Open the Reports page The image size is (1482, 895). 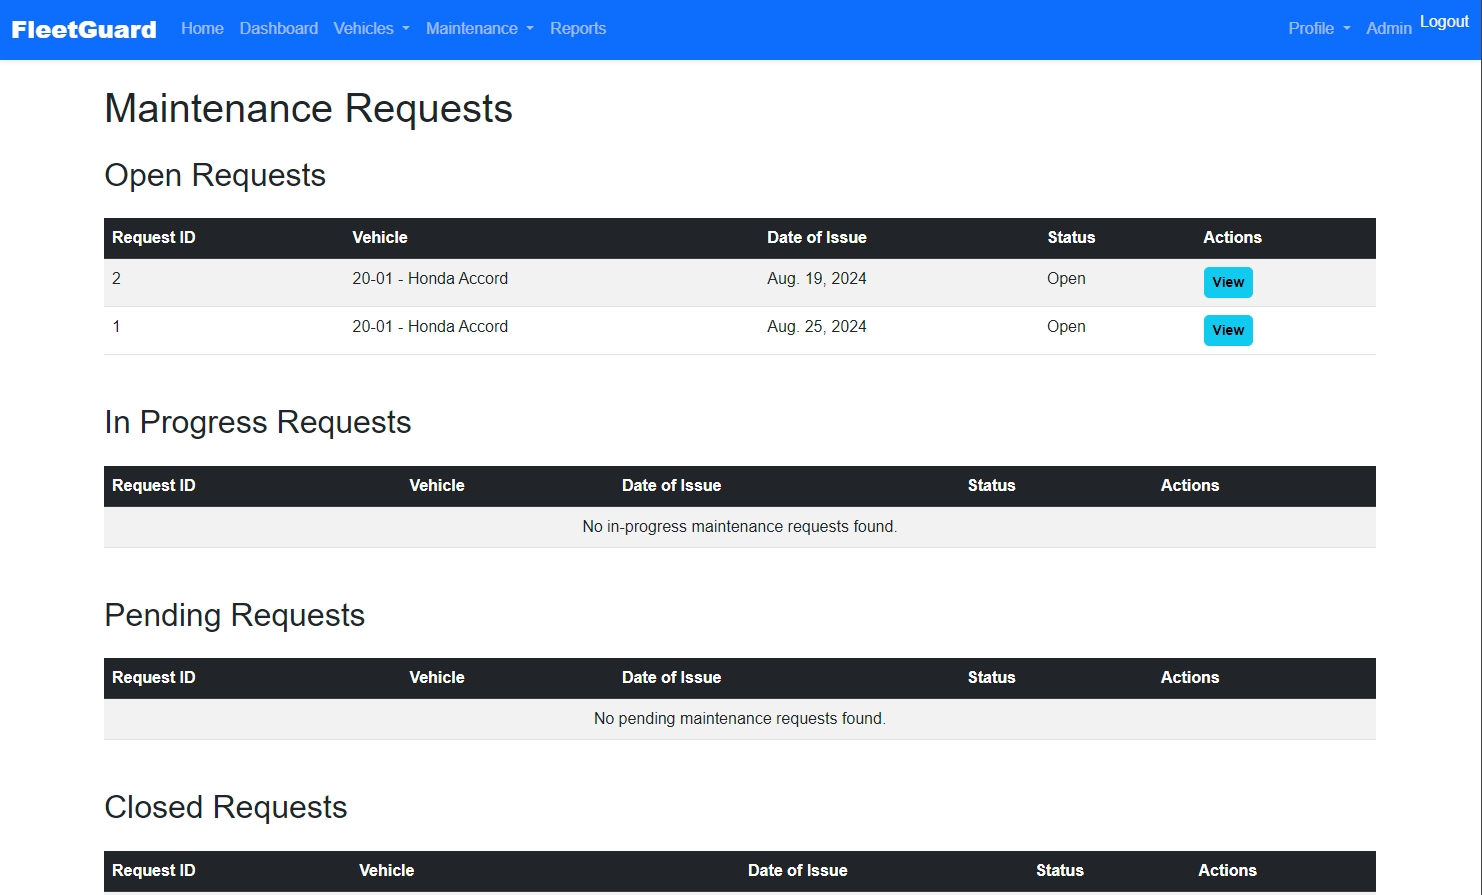point(578,29)
